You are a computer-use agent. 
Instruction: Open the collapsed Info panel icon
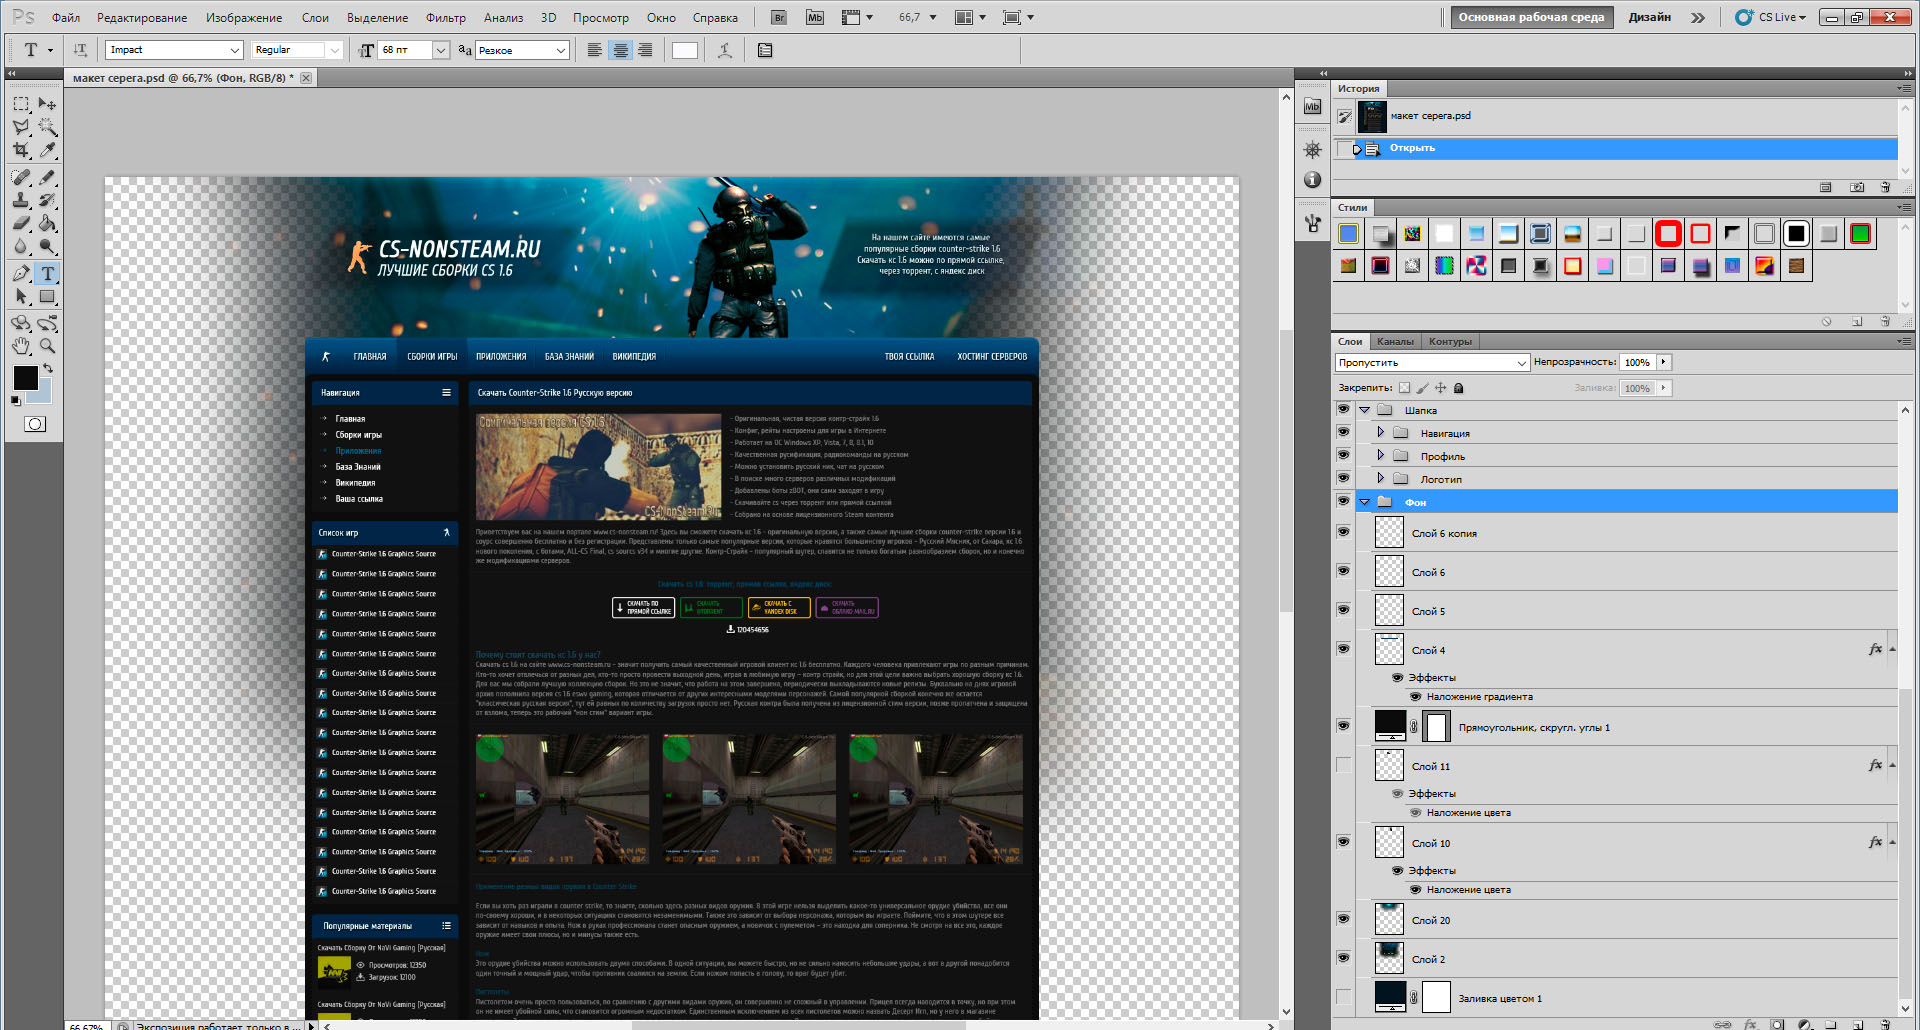1313,180
